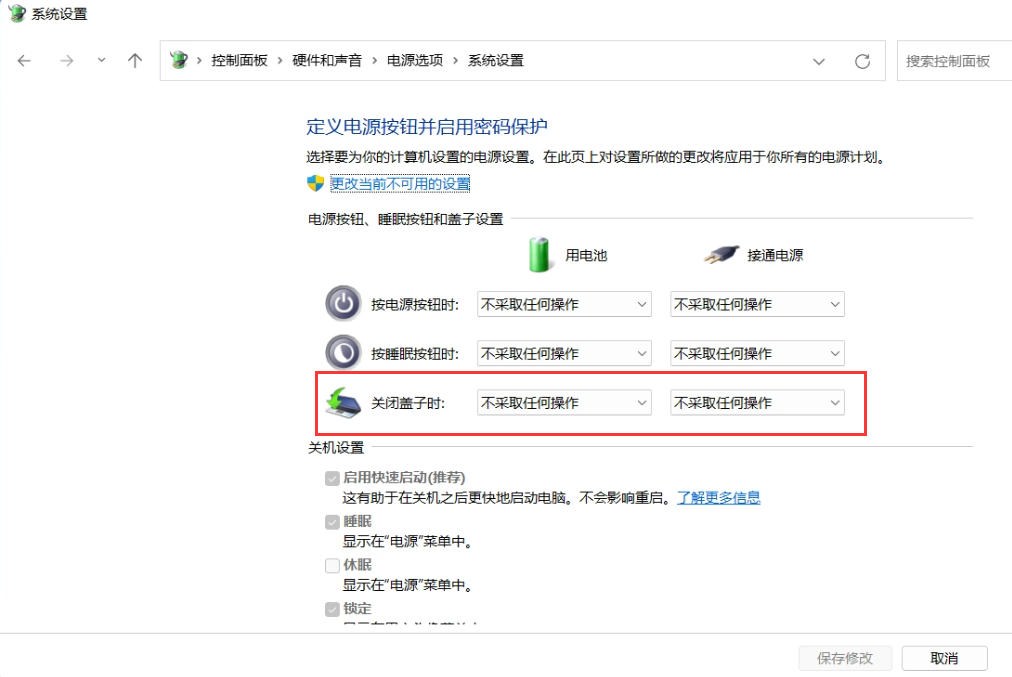Expand the address bar history dropdown arrow
The width and height of the screenshot is (1012, 677).
[x=819, y=60]
